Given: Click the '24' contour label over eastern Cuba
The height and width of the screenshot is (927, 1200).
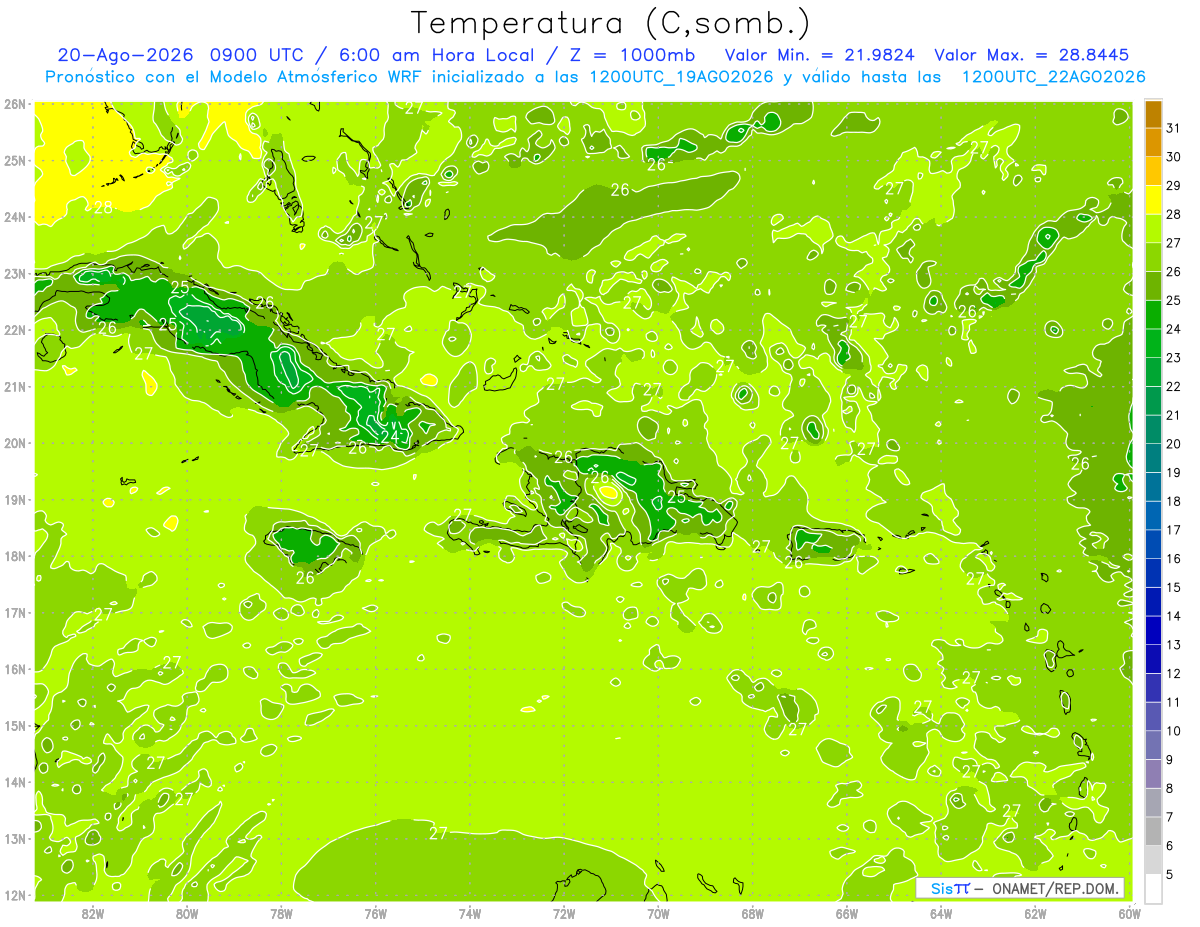Looking at the screenshot, I should pyautogui.click(x=391, y=436).
